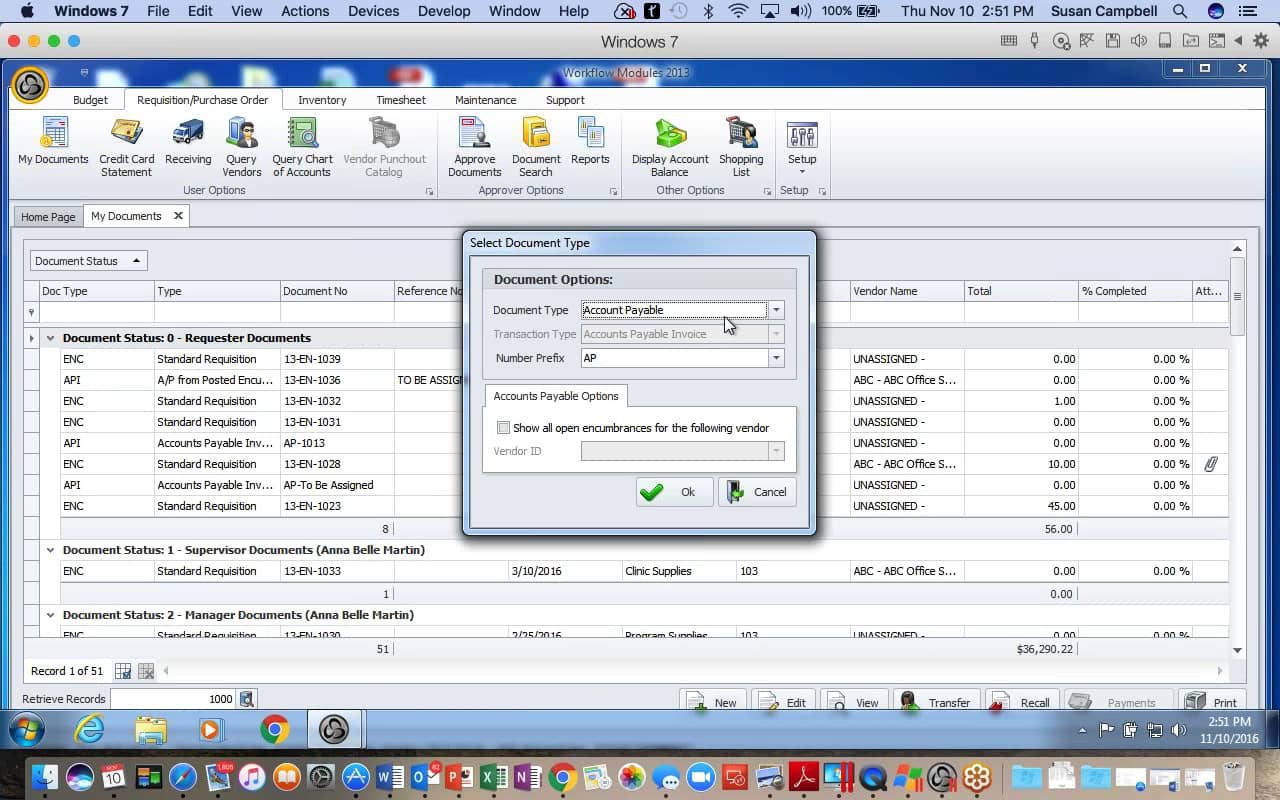Click the Edit button
This screenshot has width=1280, height=800.
783,702
